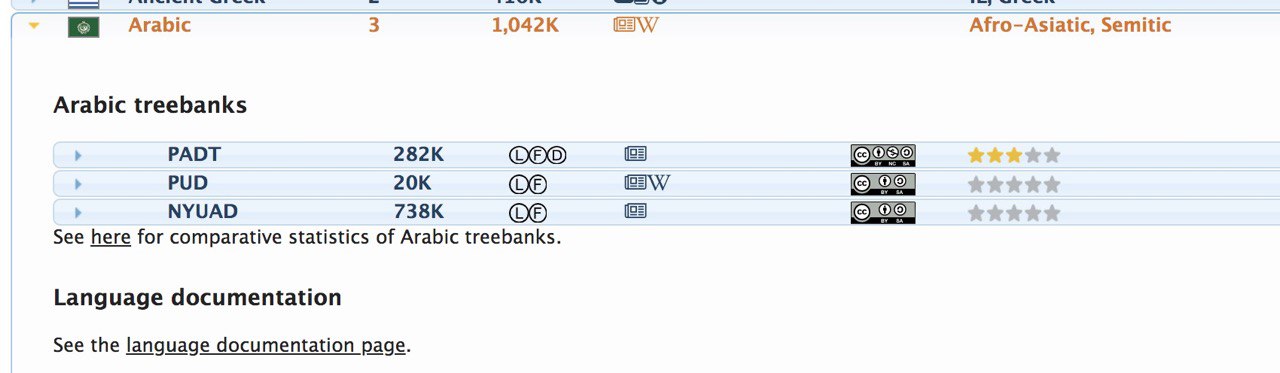Click the PADT dependencies D annotation icon
Image resolution: width=1280 pixels, height=373 pixels.
click(x=557, y=155)
